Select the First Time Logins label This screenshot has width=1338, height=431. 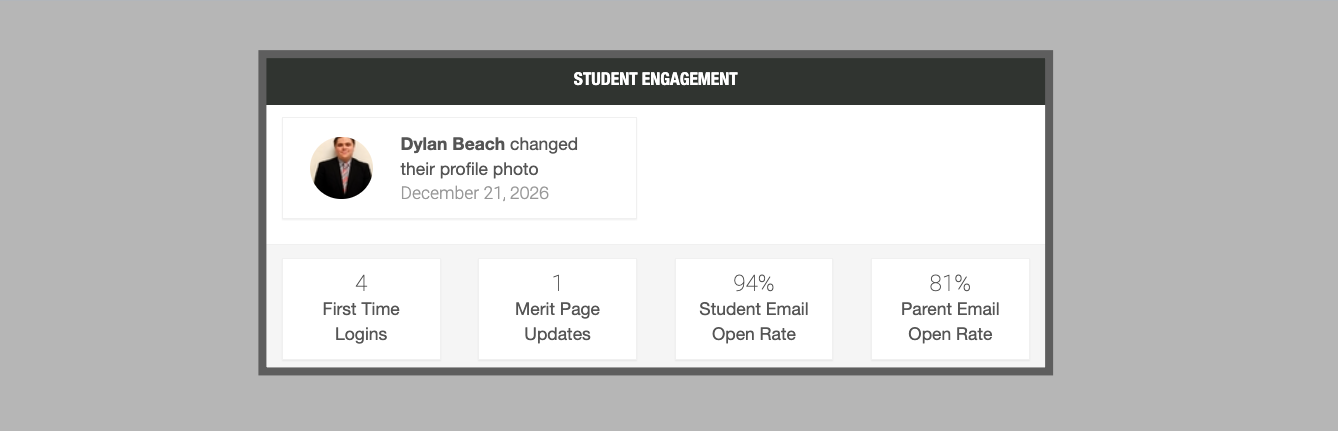tap(361, 321)
